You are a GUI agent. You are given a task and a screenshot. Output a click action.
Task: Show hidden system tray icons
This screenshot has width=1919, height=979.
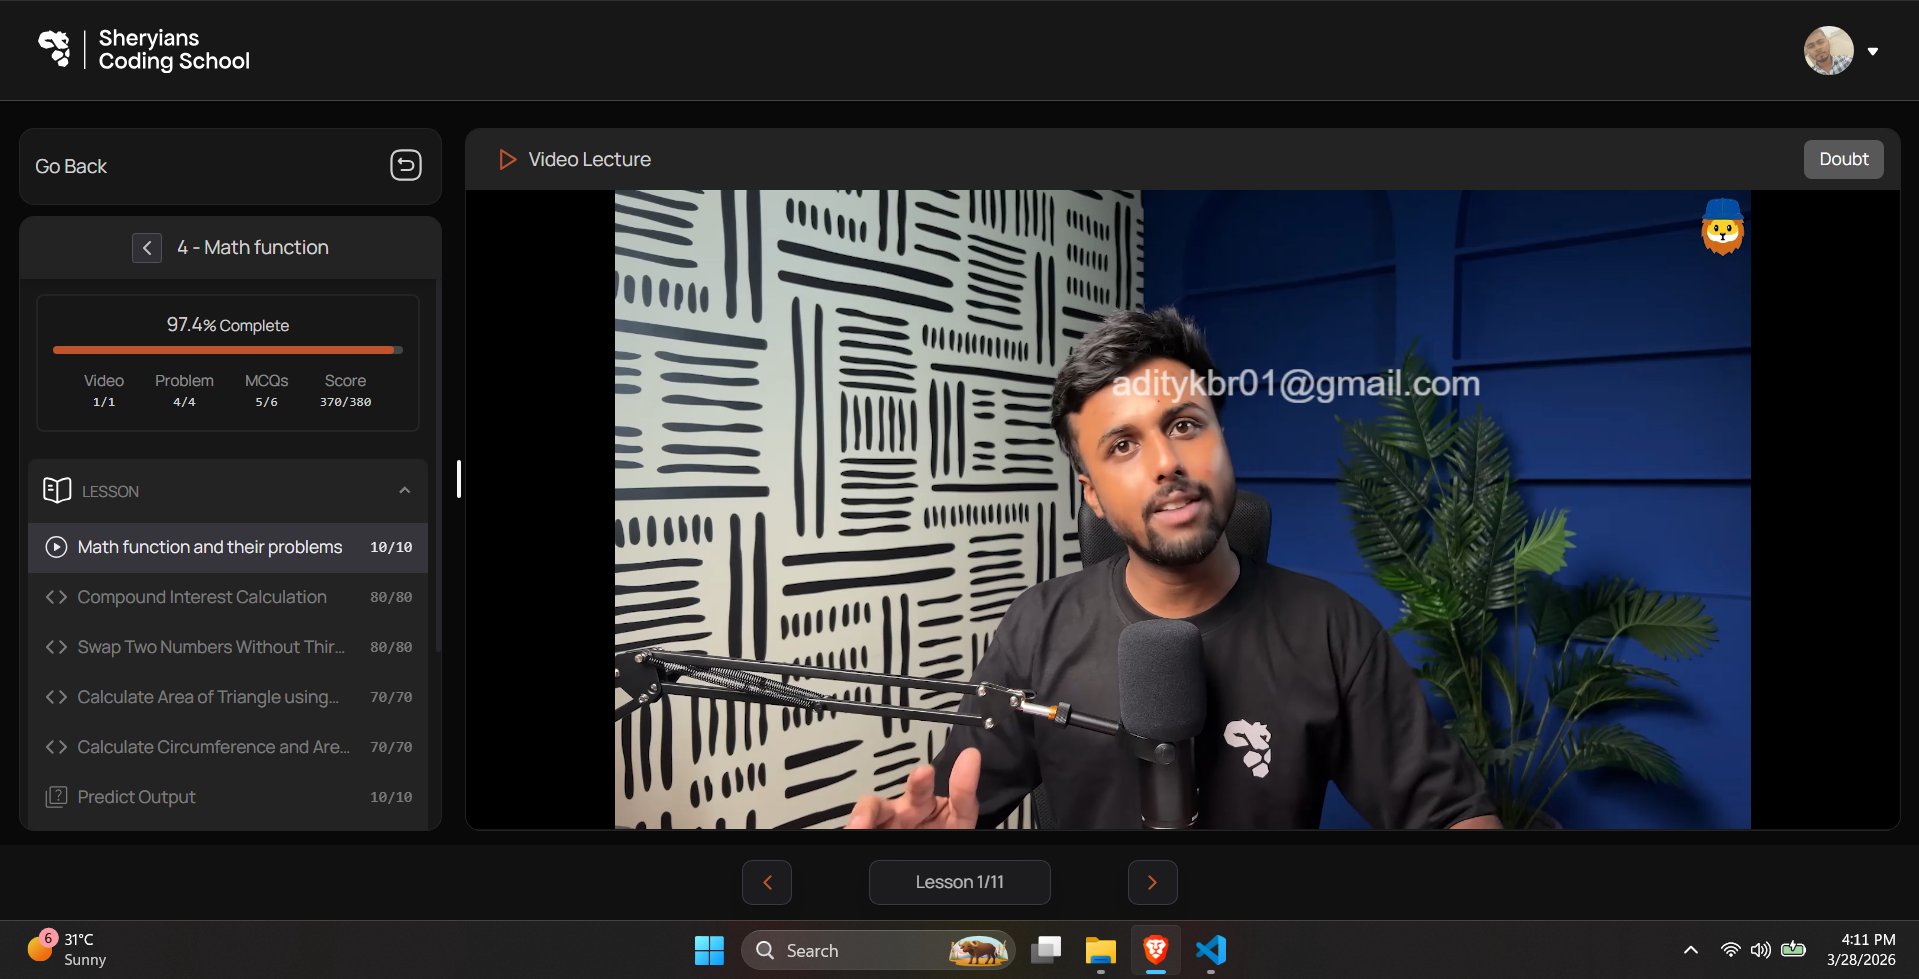click(x=1690, y=950)
